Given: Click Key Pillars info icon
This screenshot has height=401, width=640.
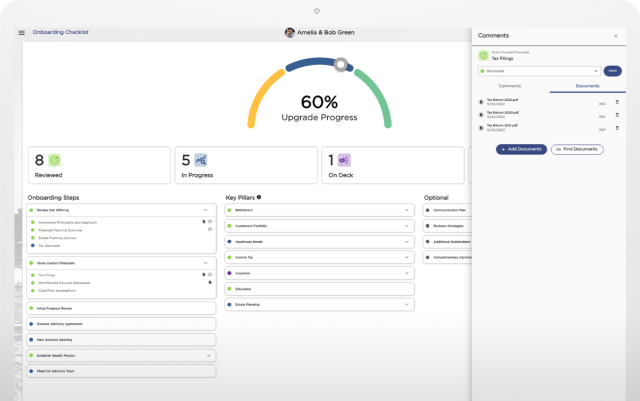Looking at the screenshot, I should pos(259,197).
